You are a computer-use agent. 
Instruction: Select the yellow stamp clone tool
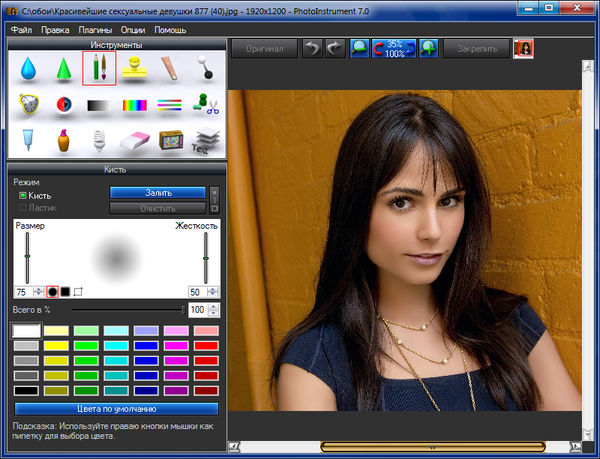pos(135,69)
